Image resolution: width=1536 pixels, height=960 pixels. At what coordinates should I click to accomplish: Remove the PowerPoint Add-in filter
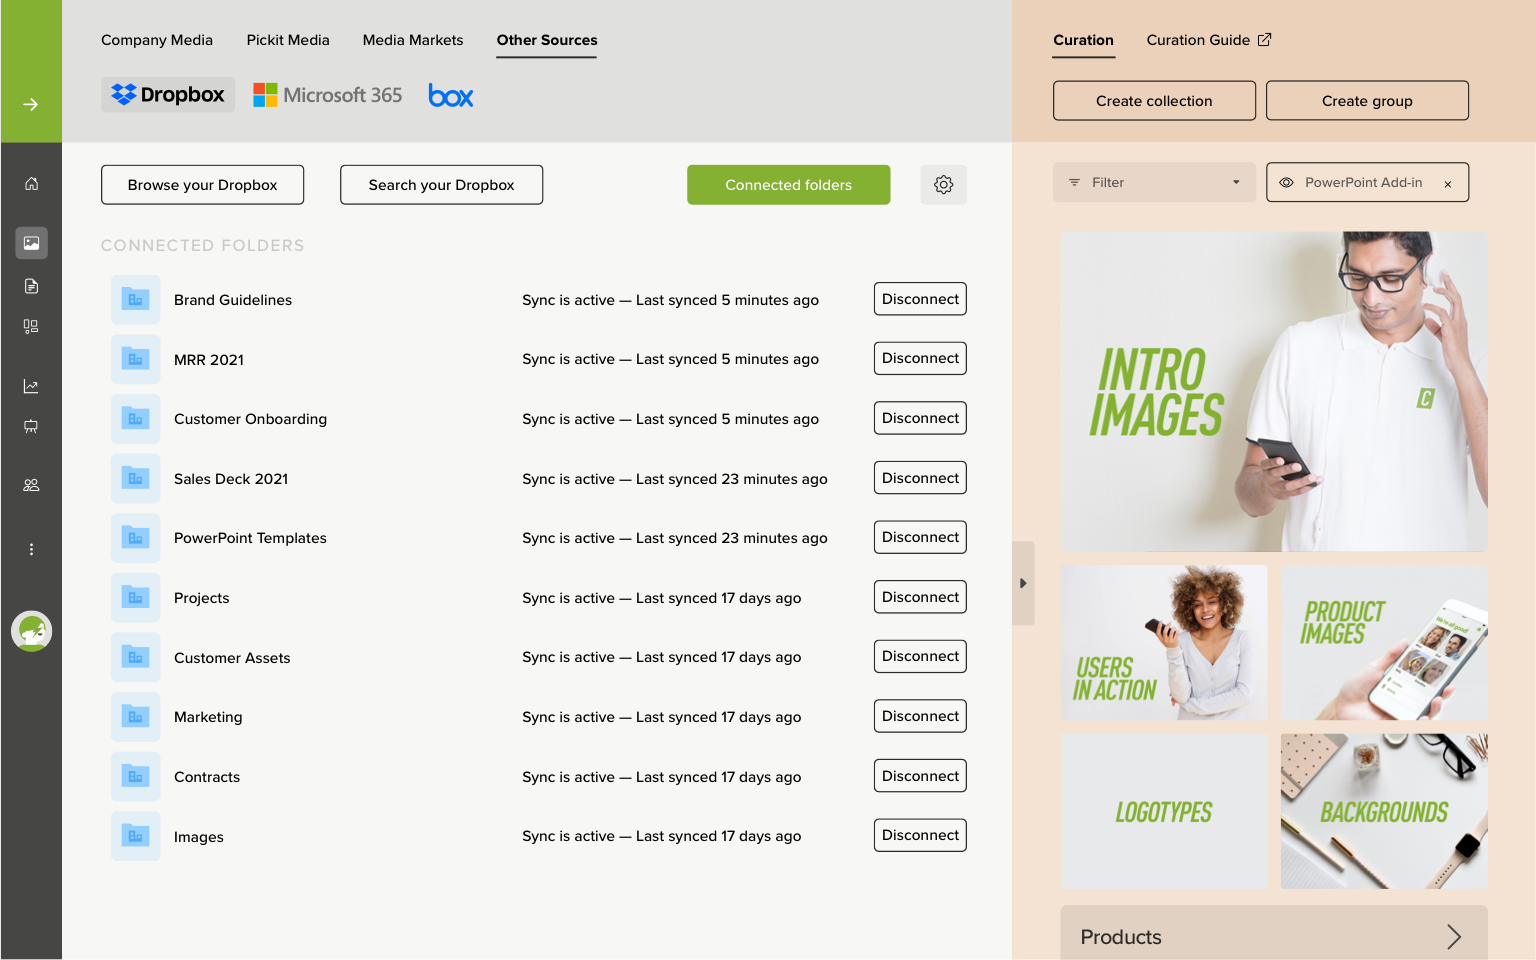pos(1447,184)
